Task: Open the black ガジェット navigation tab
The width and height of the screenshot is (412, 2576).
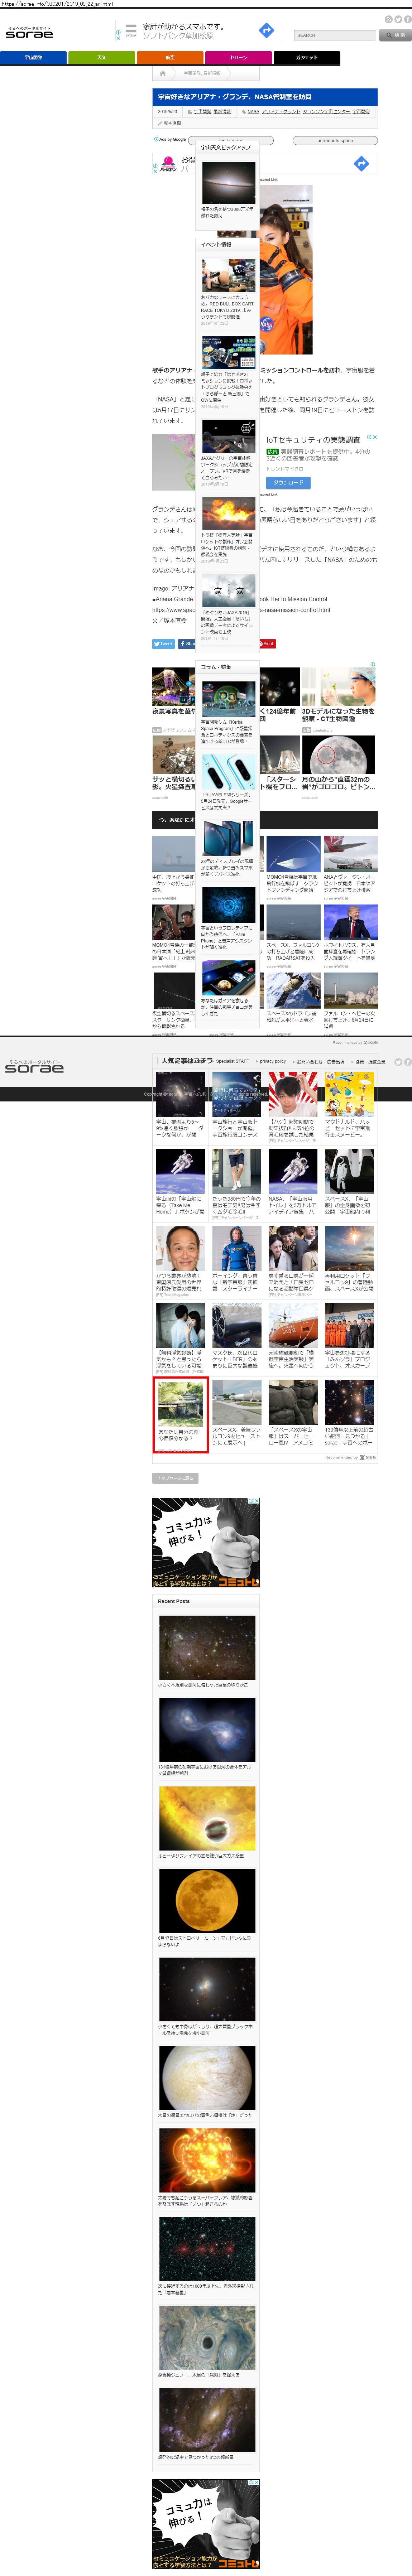Action: [x=307, y=58]
